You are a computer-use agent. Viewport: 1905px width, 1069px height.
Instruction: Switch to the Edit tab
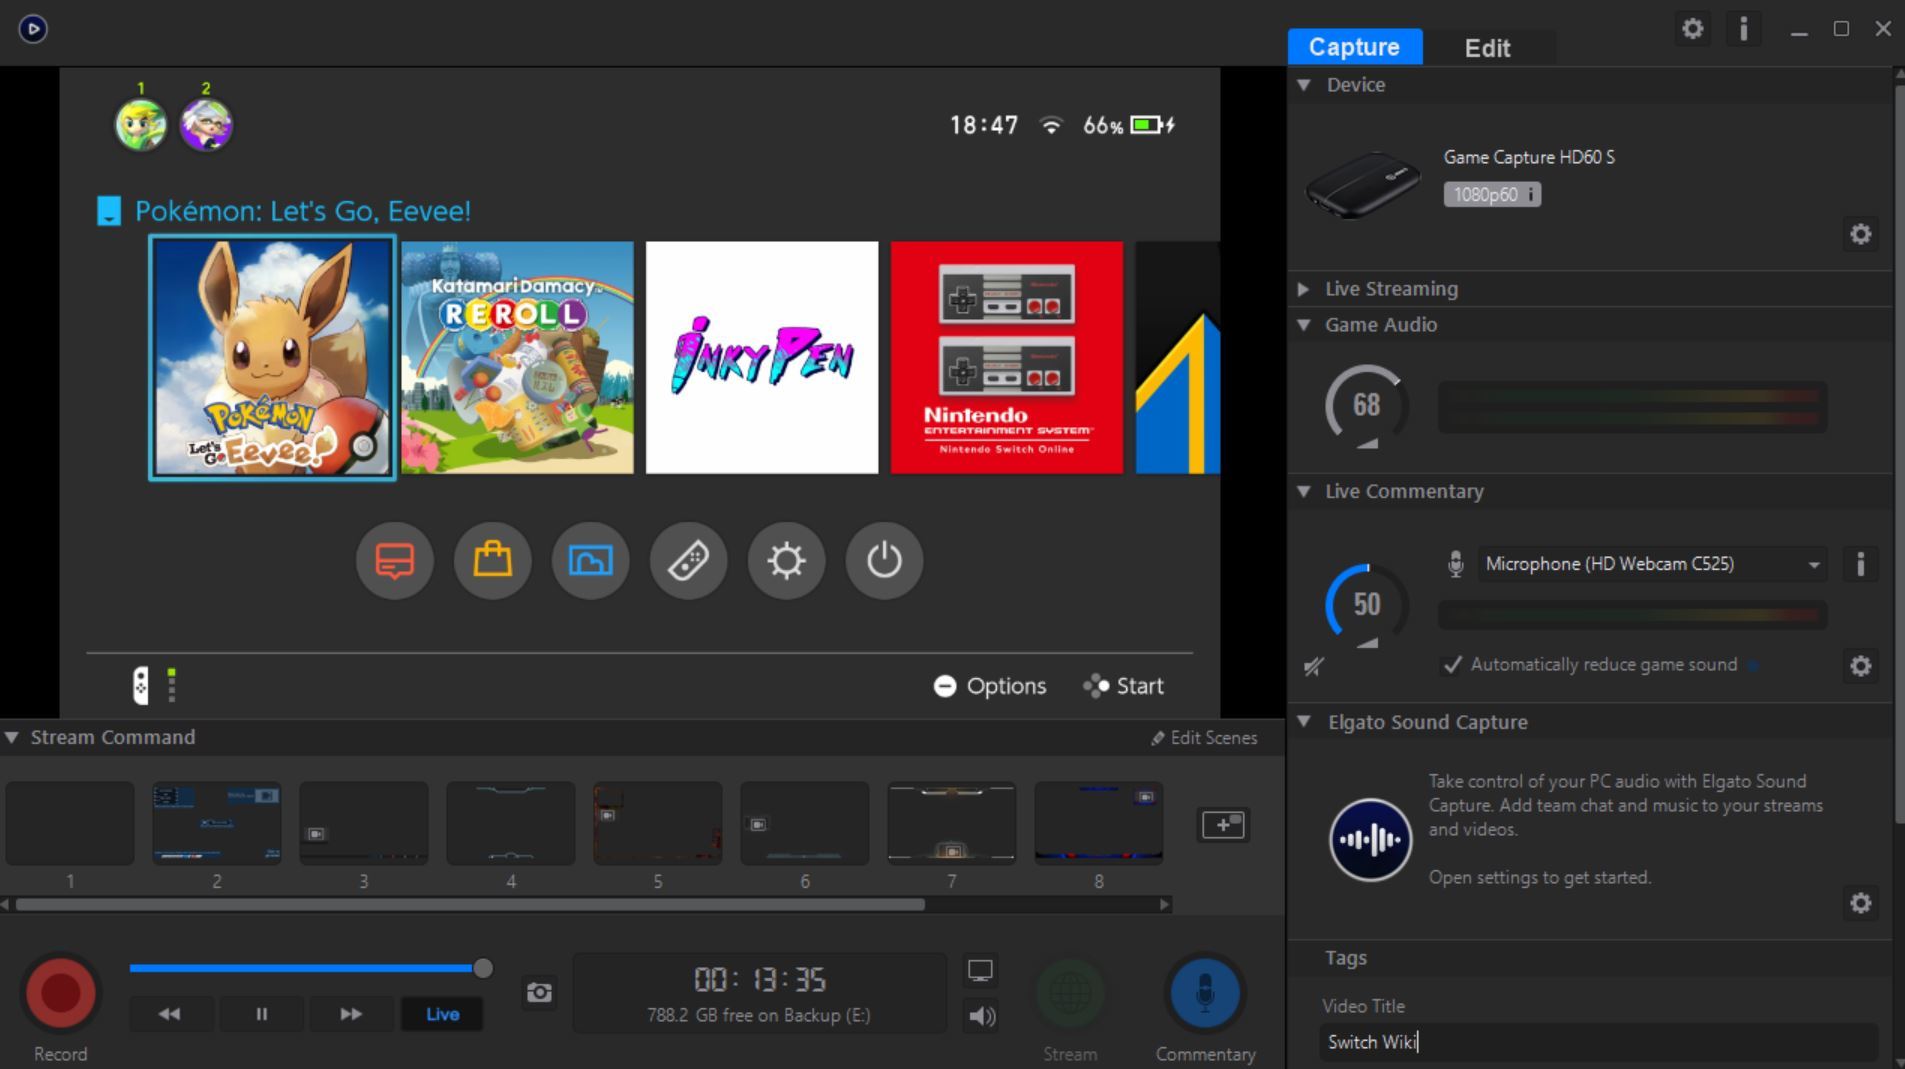(x=1487, y=48)
